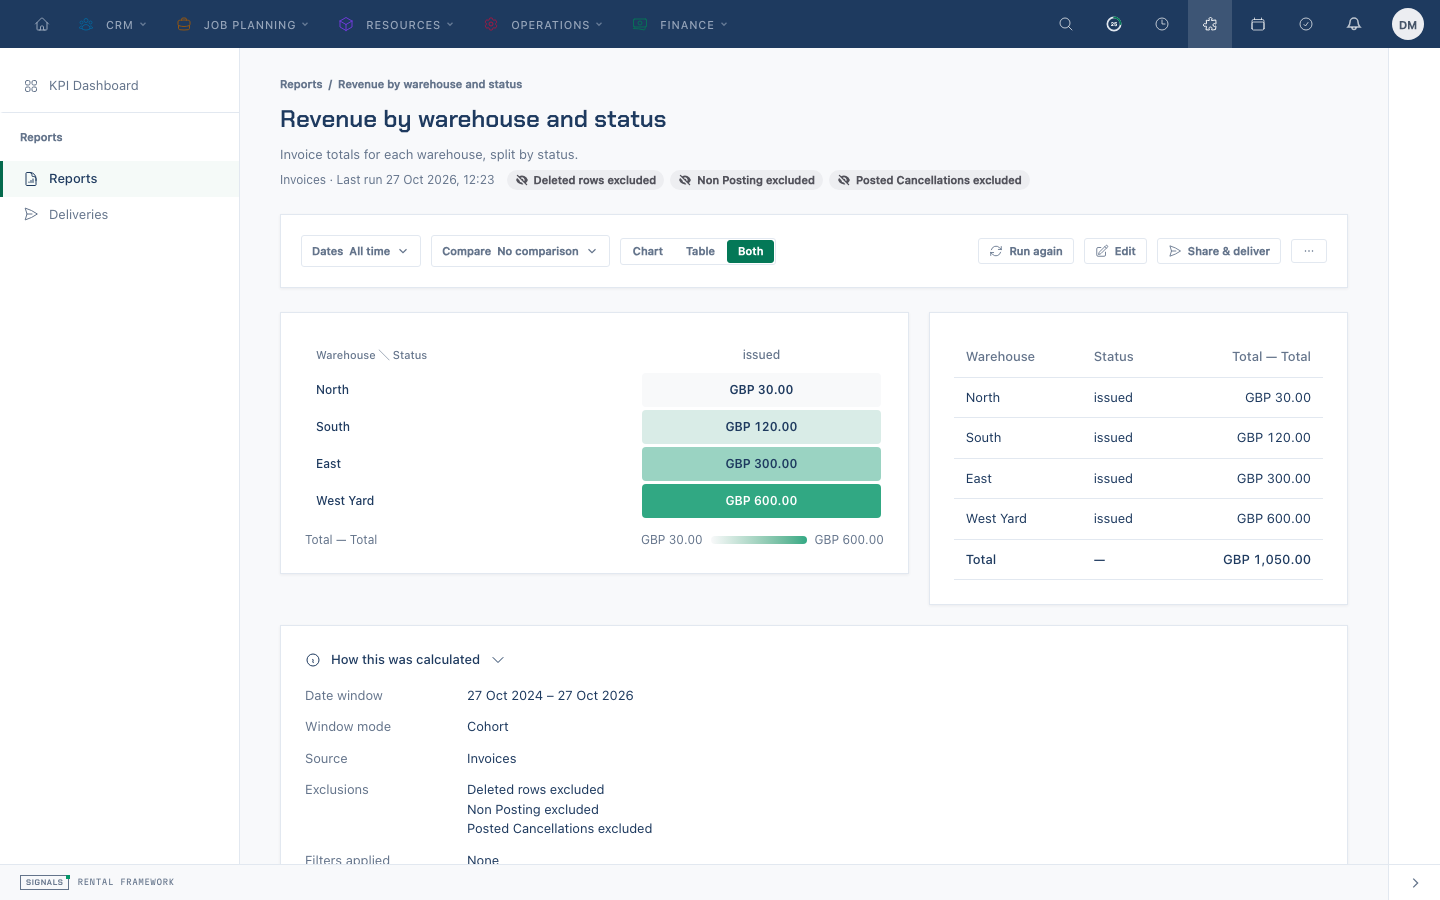Click the Share & deliver button
This screenshot has height=900, width=1440.
[x=1219, y=251]
